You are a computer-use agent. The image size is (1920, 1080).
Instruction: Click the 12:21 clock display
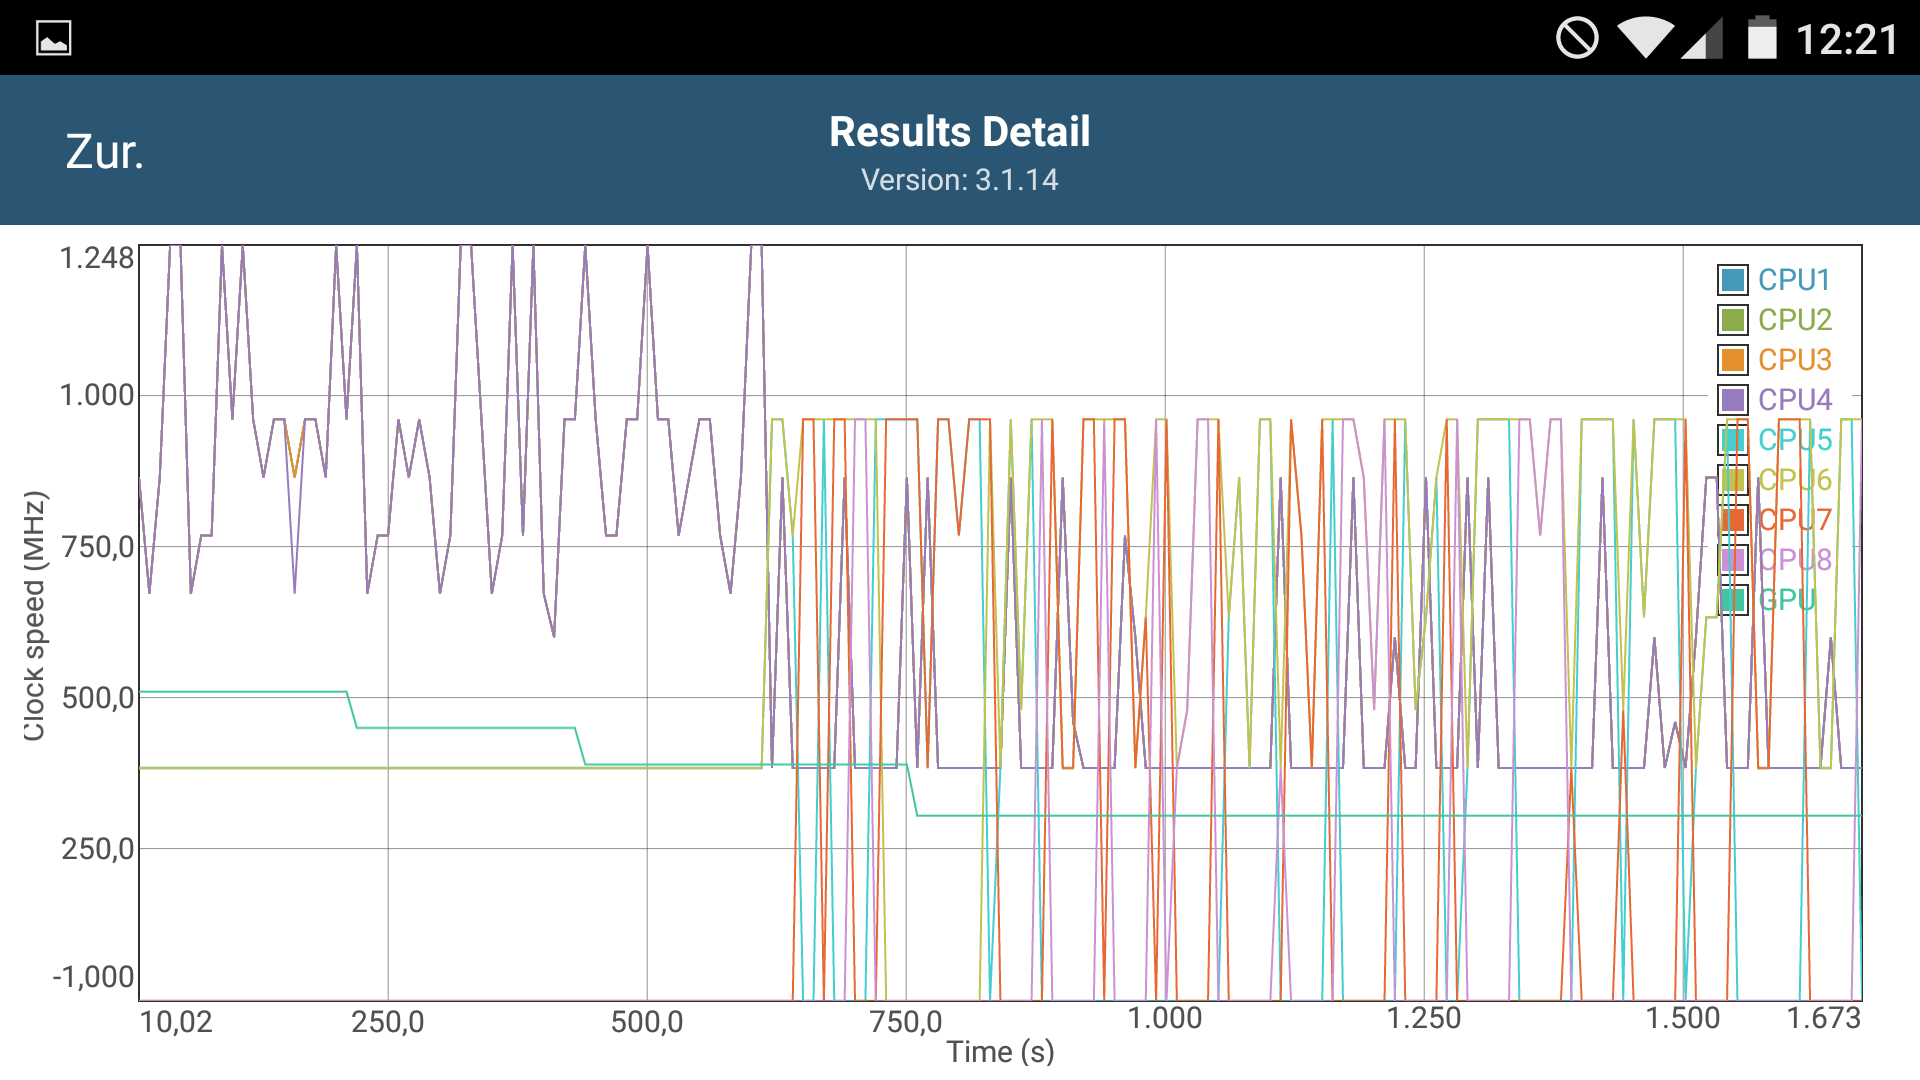(x=1846, y=40)
